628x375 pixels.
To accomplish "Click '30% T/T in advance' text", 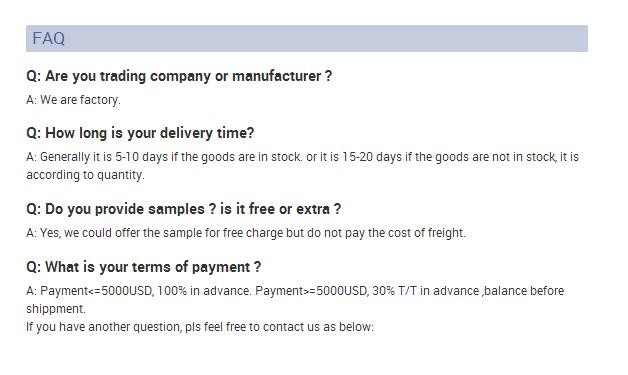I will click(426, 290).
